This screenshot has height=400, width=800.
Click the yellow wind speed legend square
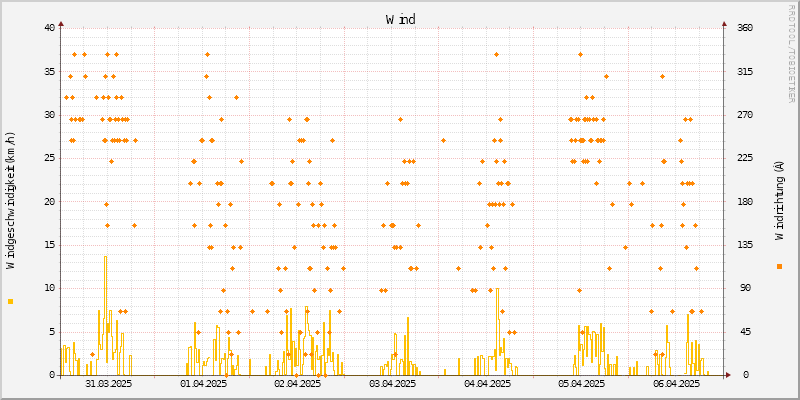click(11, 301)
